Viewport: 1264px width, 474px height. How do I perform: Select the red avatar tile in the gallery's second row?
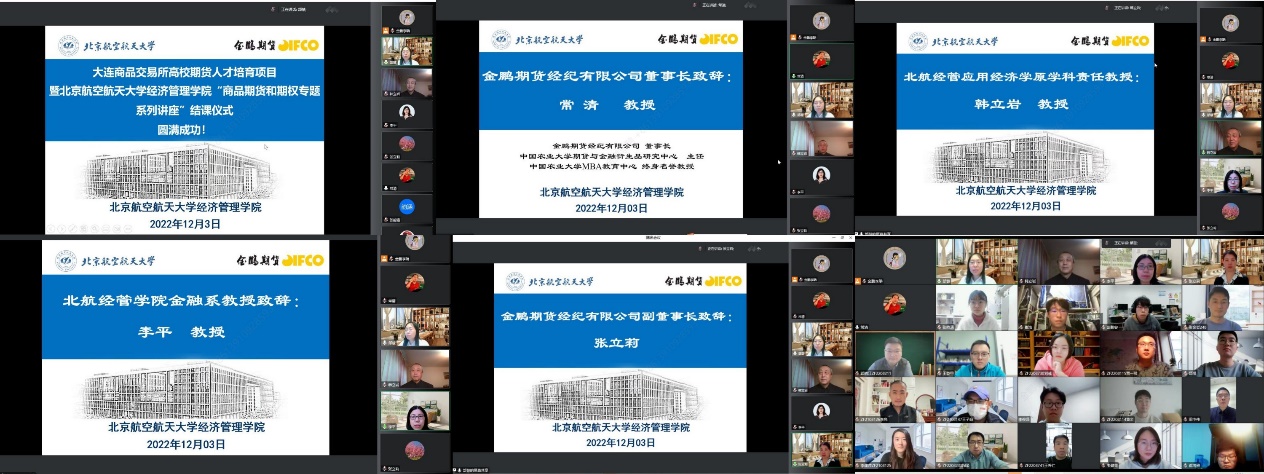pyautogui.click(x=894, y=306)
